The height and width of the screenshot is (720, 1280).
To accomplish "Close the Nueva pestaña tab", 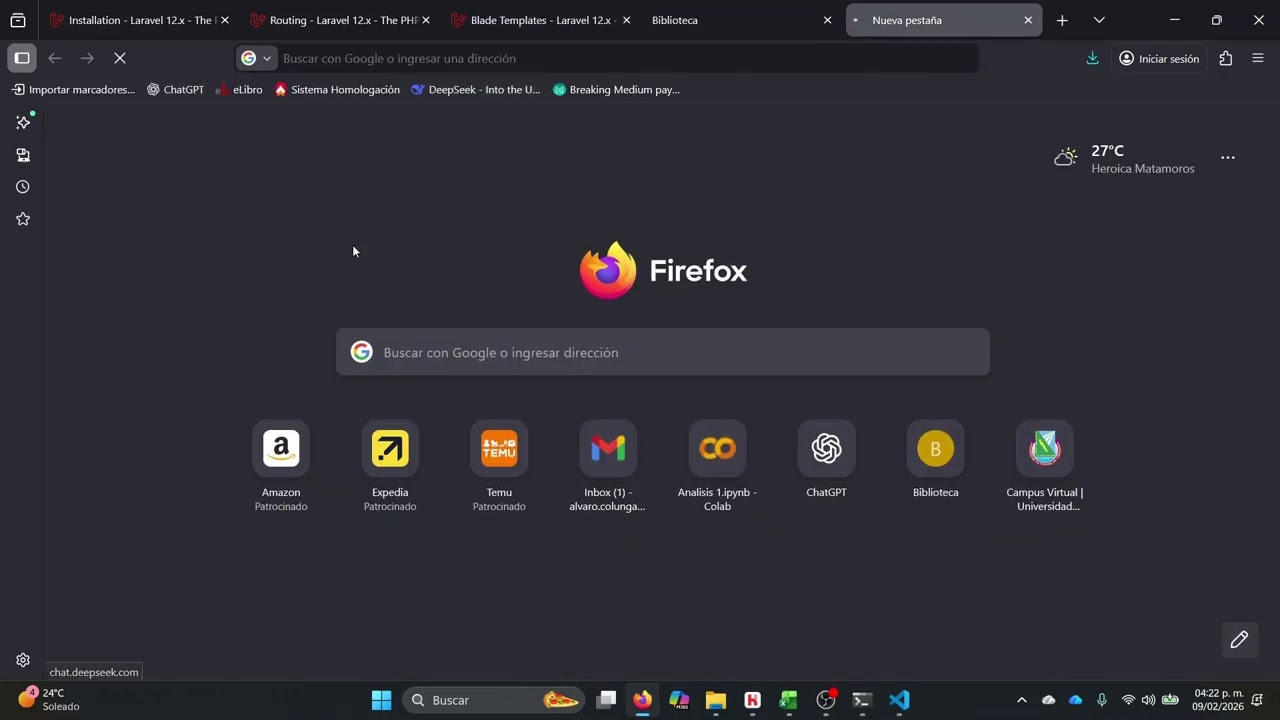I will pos(1028,20).
